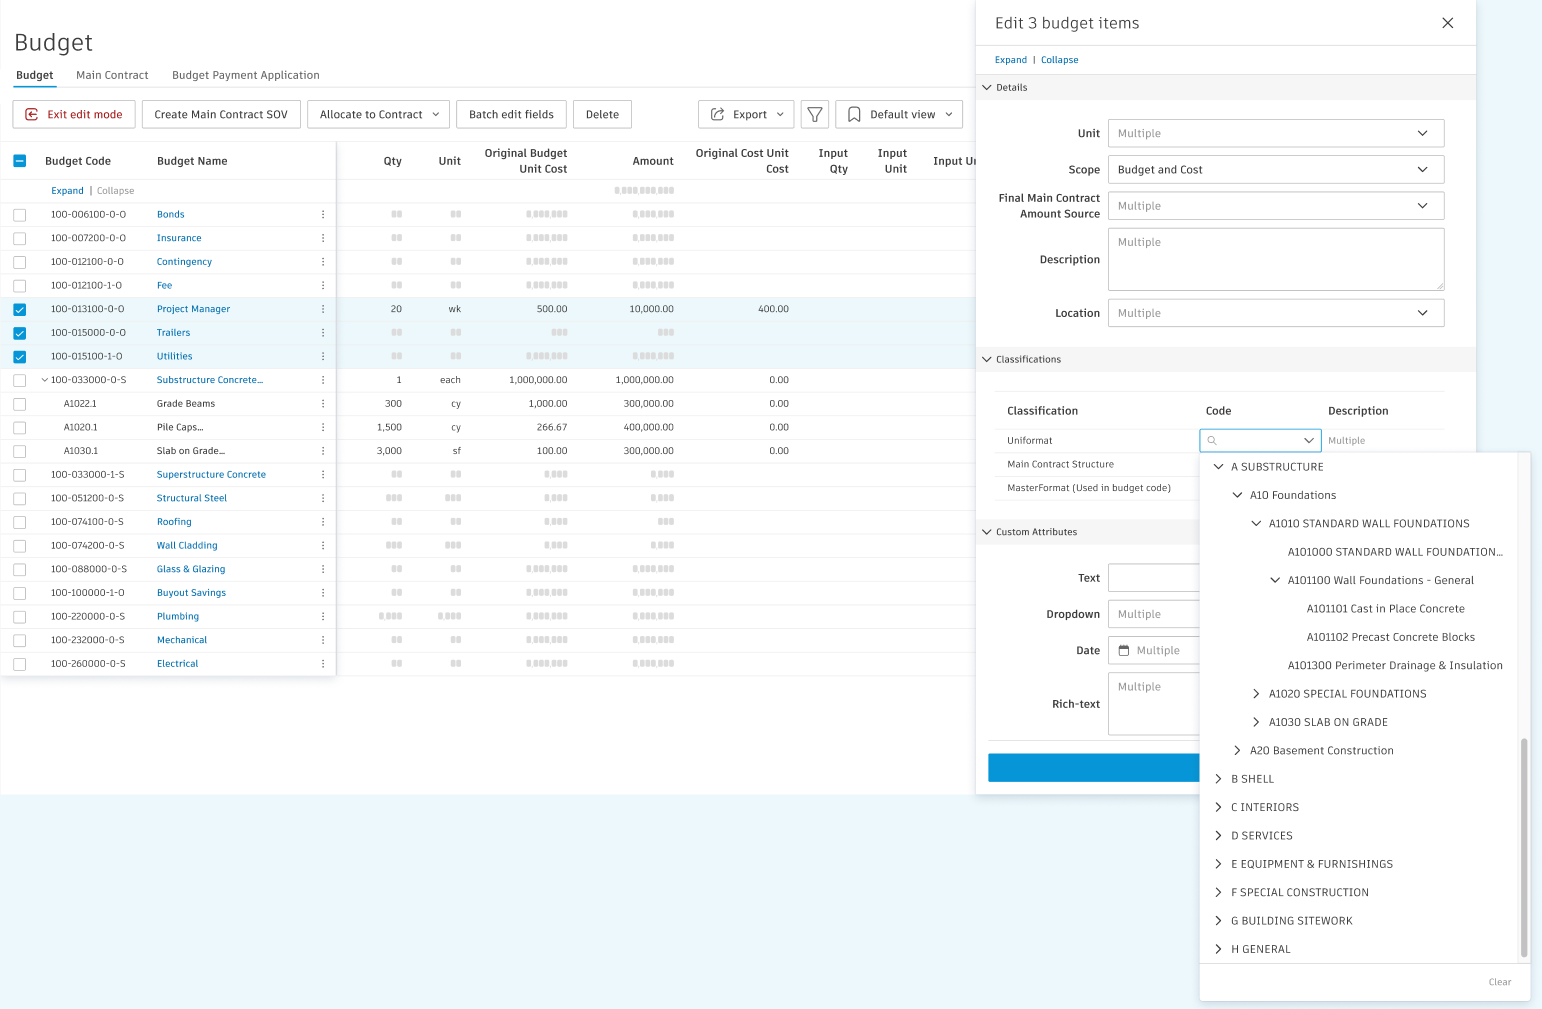Open the Scope dropdown showing Budget and Cost
This screenshot has width=1542, height=1009.
[1276, 170]
